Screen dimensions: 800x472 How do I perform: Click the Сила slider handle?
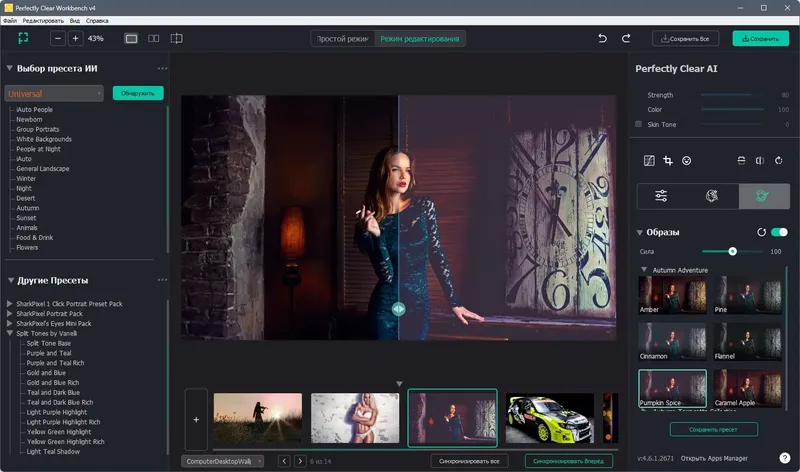point(732,251)
